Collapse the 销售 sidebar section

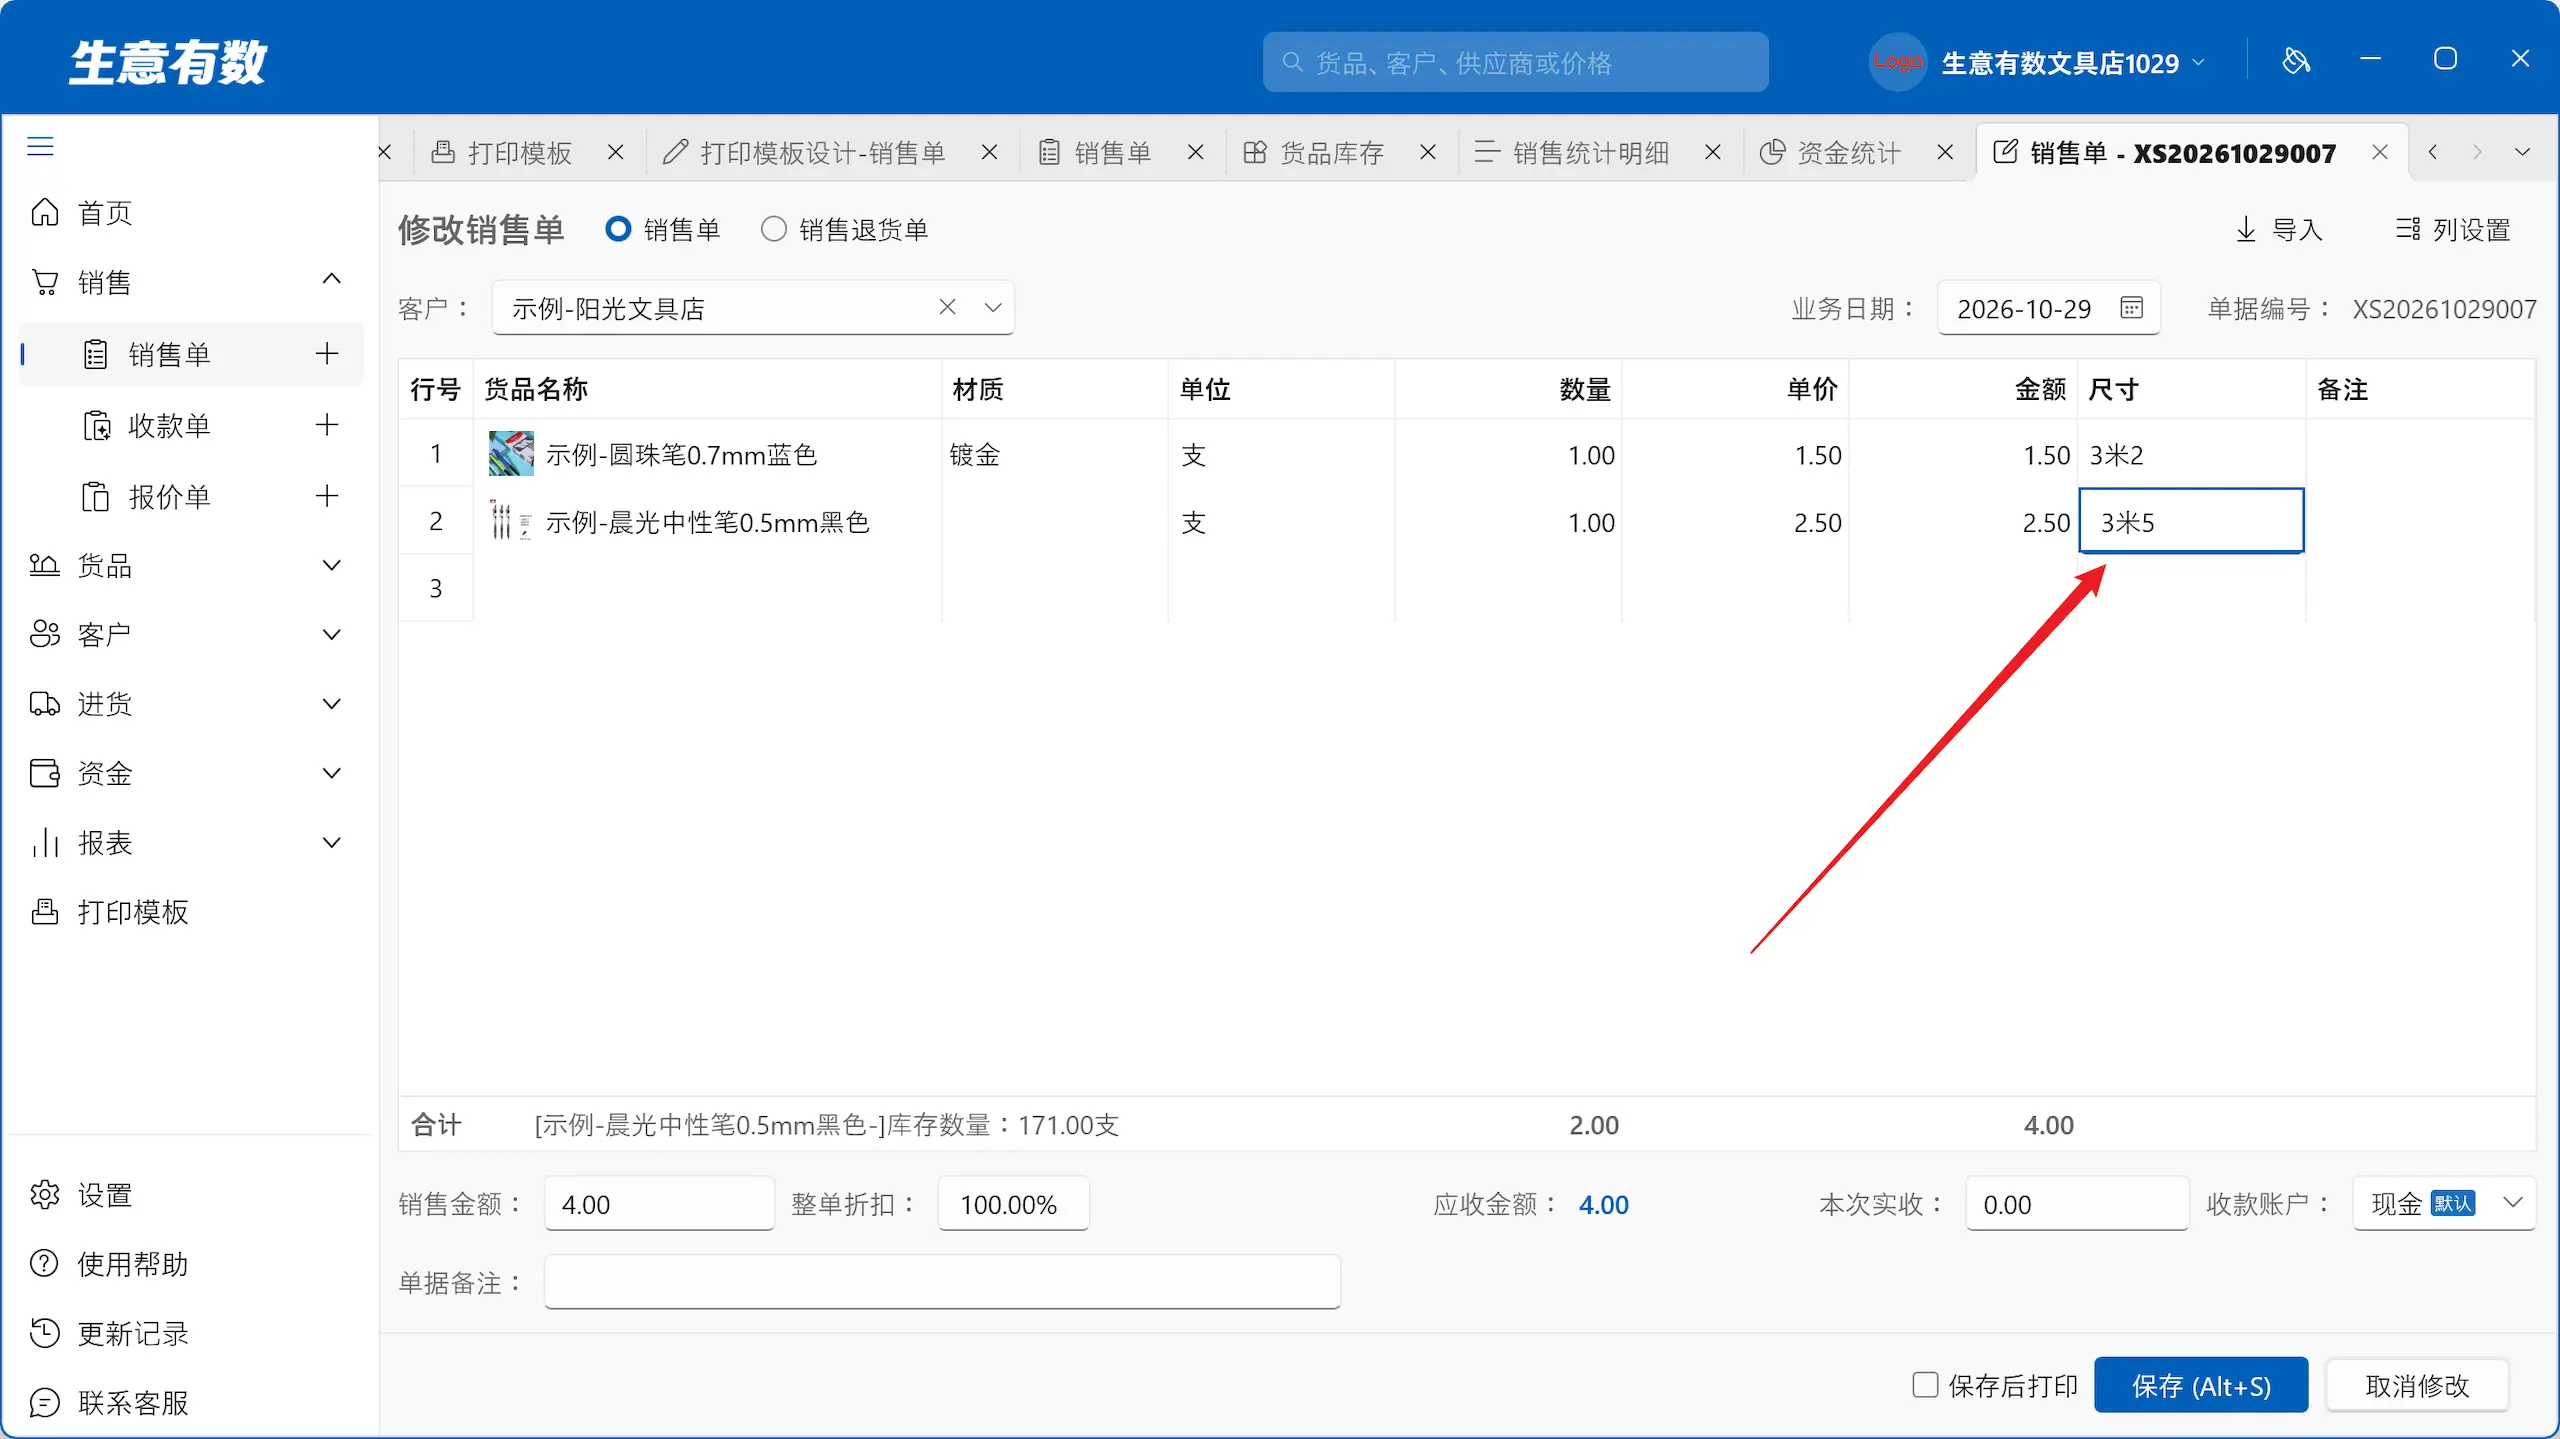[x=332, y=280]
